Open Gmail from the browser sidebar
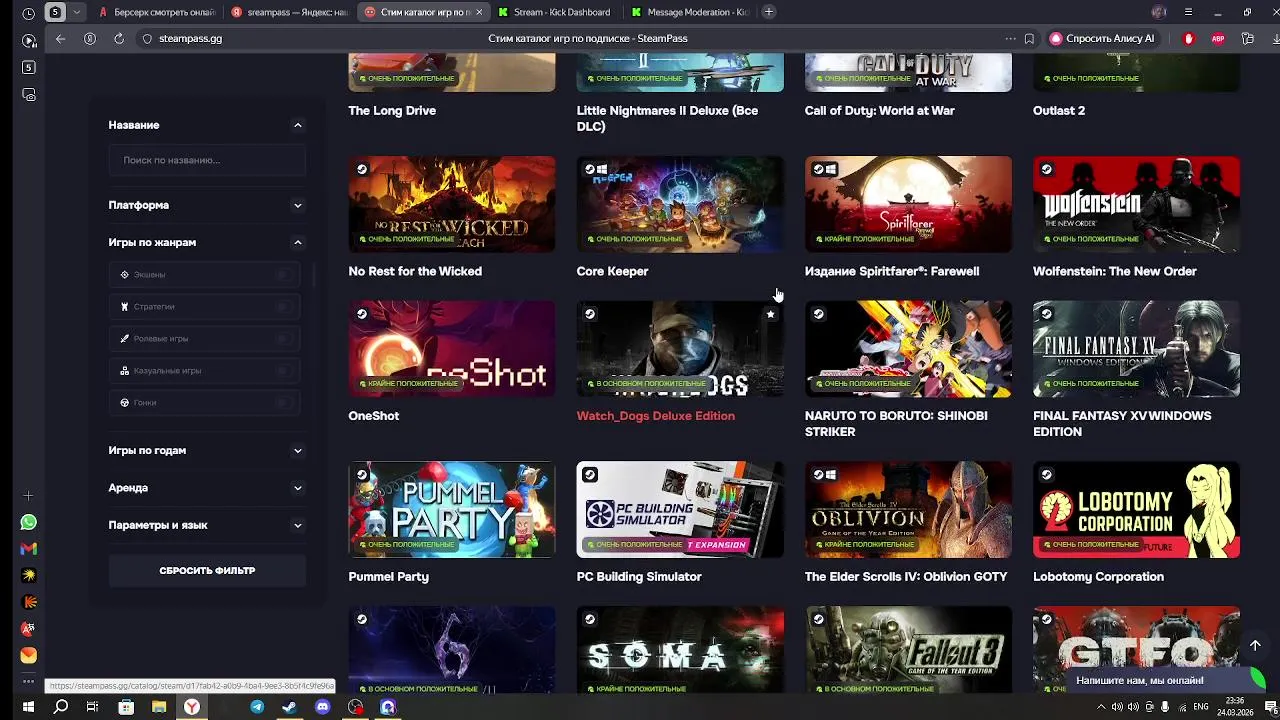The image size is (1280, 720). pos(28,548)
